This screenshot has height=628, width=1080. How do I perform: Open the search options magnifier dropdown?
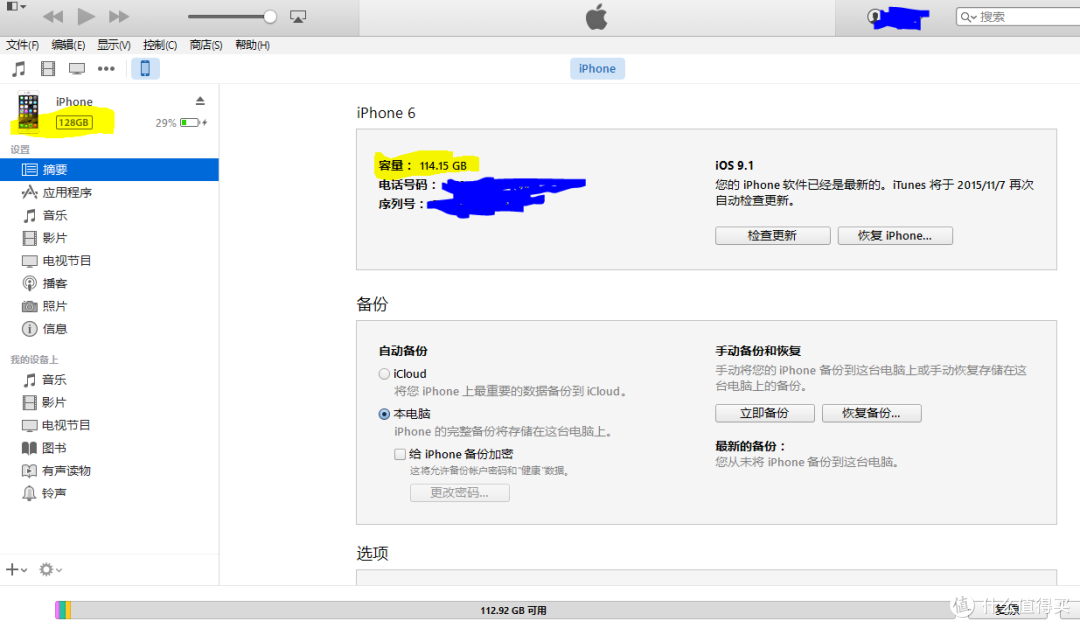968,17
